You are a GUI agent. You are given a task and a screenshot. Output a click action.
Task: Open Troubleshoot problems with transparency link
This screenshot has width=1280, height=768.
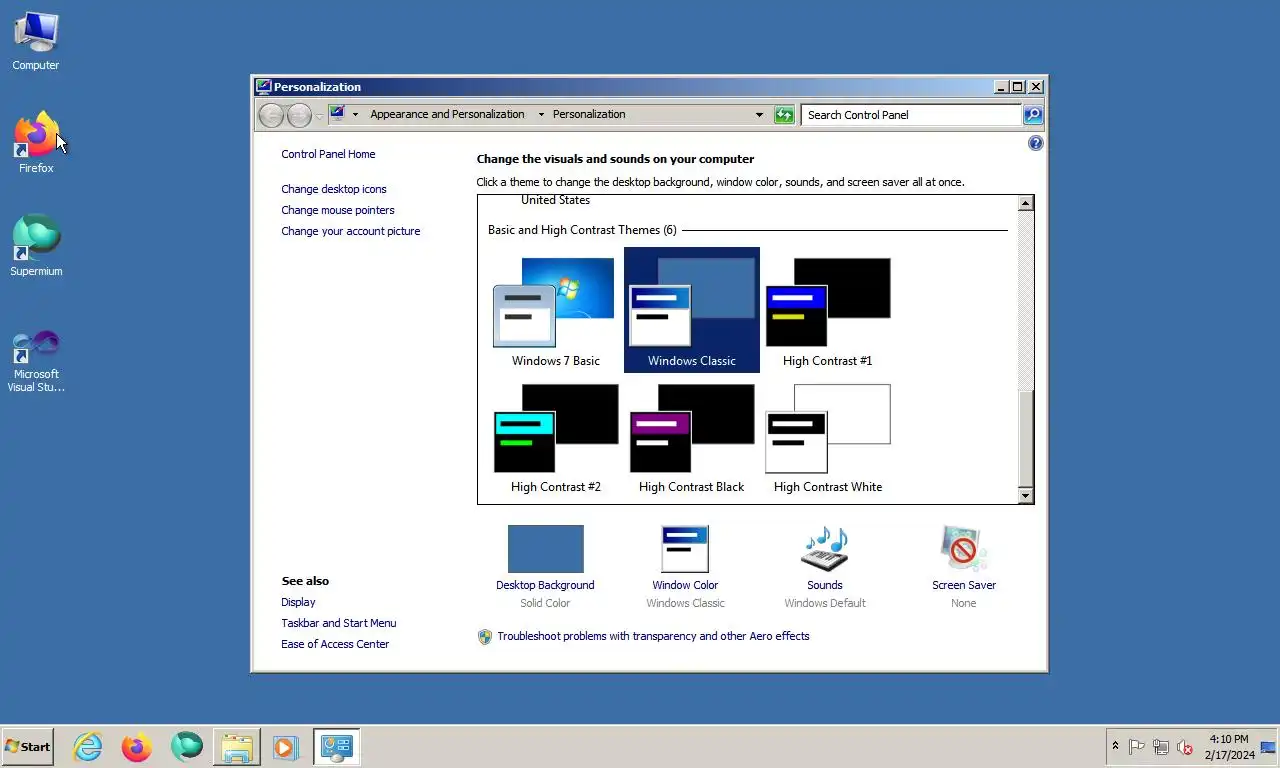click(653, 636)
